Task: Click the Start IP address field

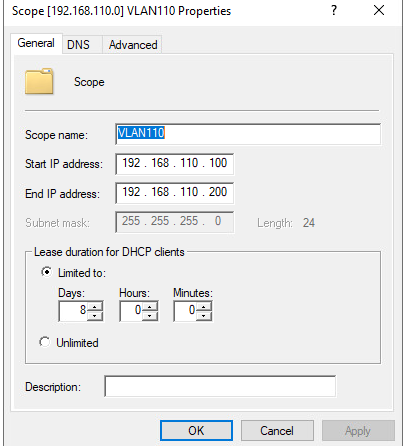Action: pyautogui.click(x=174, y=164)
